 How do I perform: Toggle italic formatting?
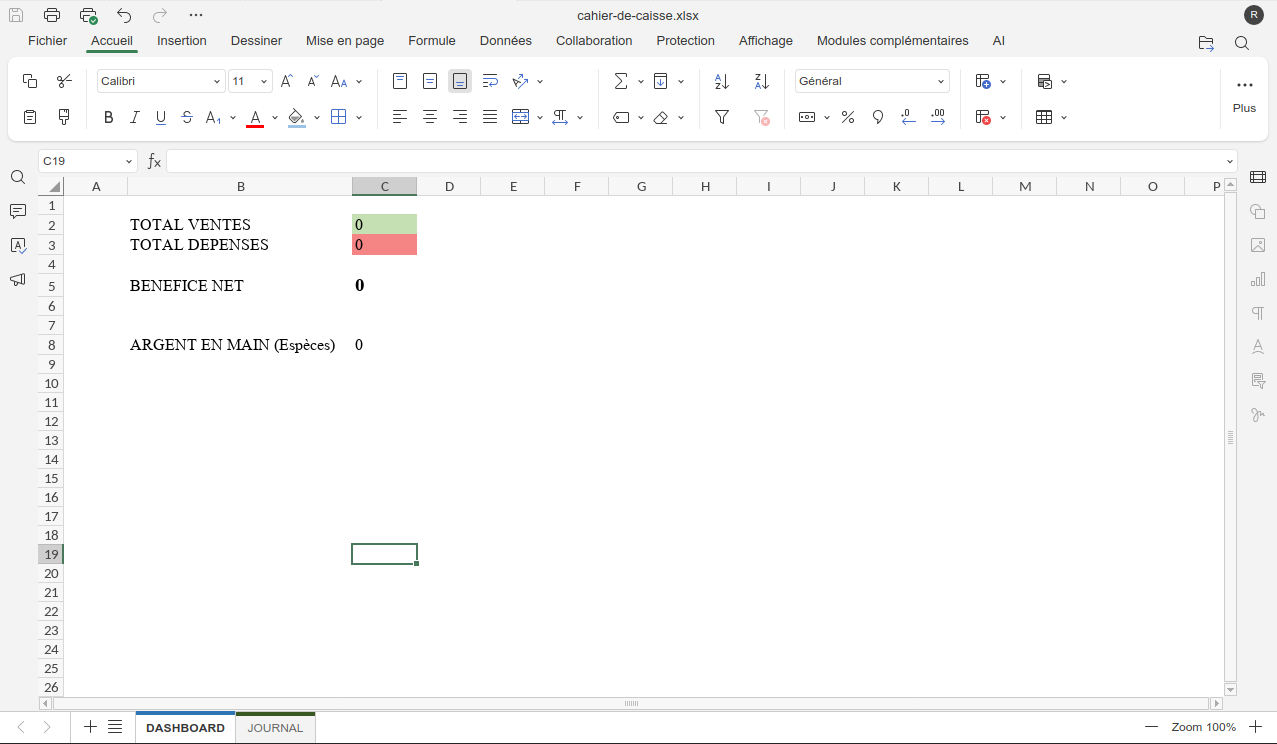(135, 117)
